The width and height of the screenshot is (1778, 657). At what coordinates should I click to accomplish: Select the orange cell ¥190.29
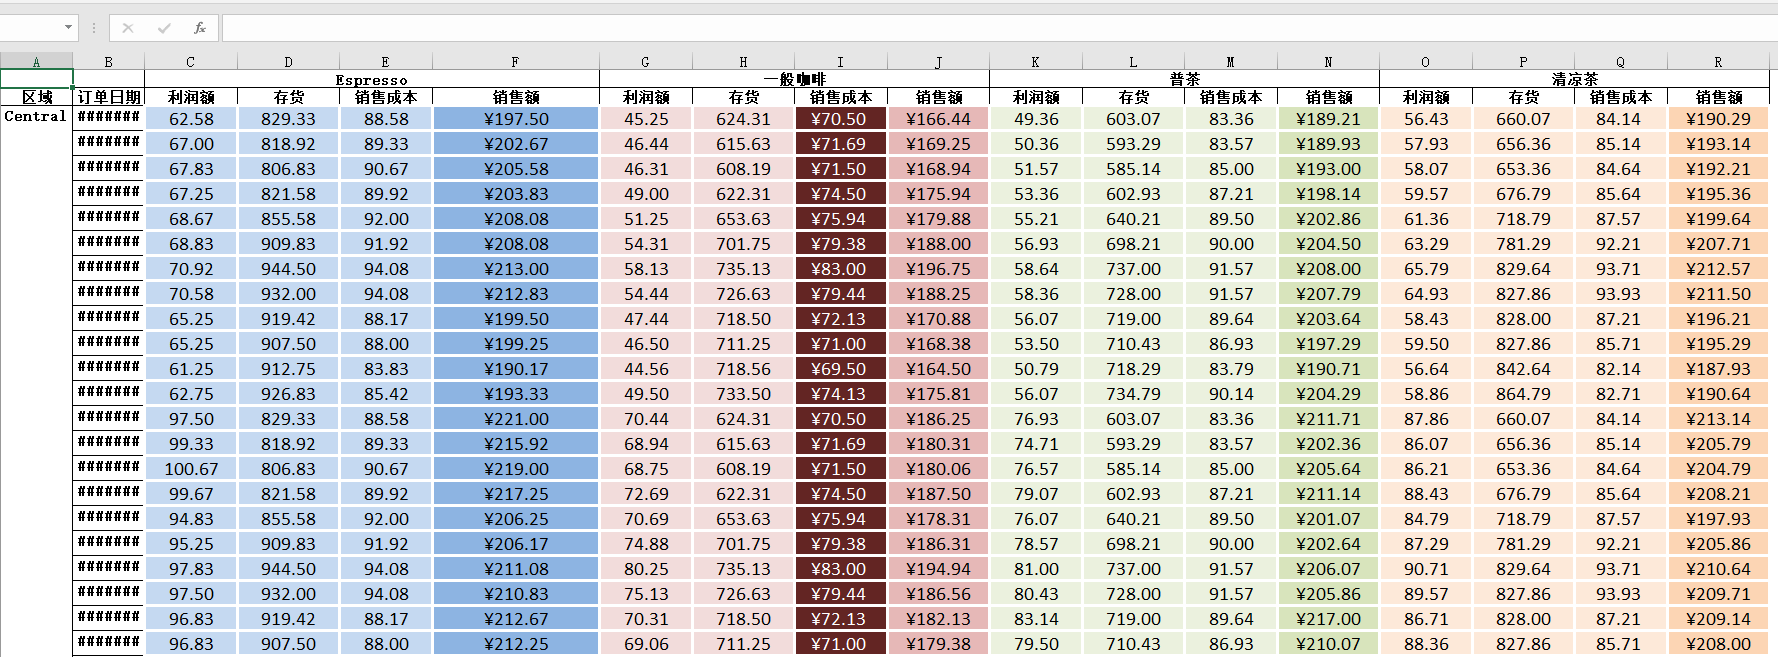click(x=1718, y=119)
